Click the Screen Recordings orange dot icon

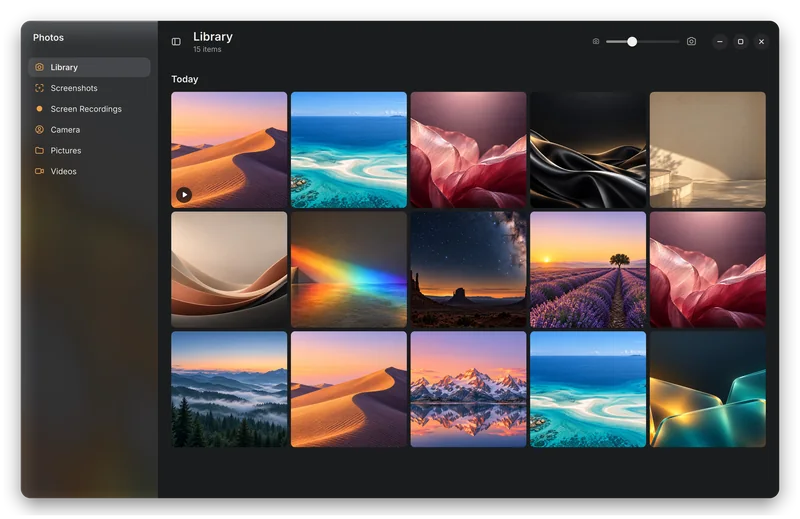pyautogui.click(x=39, y=109)
